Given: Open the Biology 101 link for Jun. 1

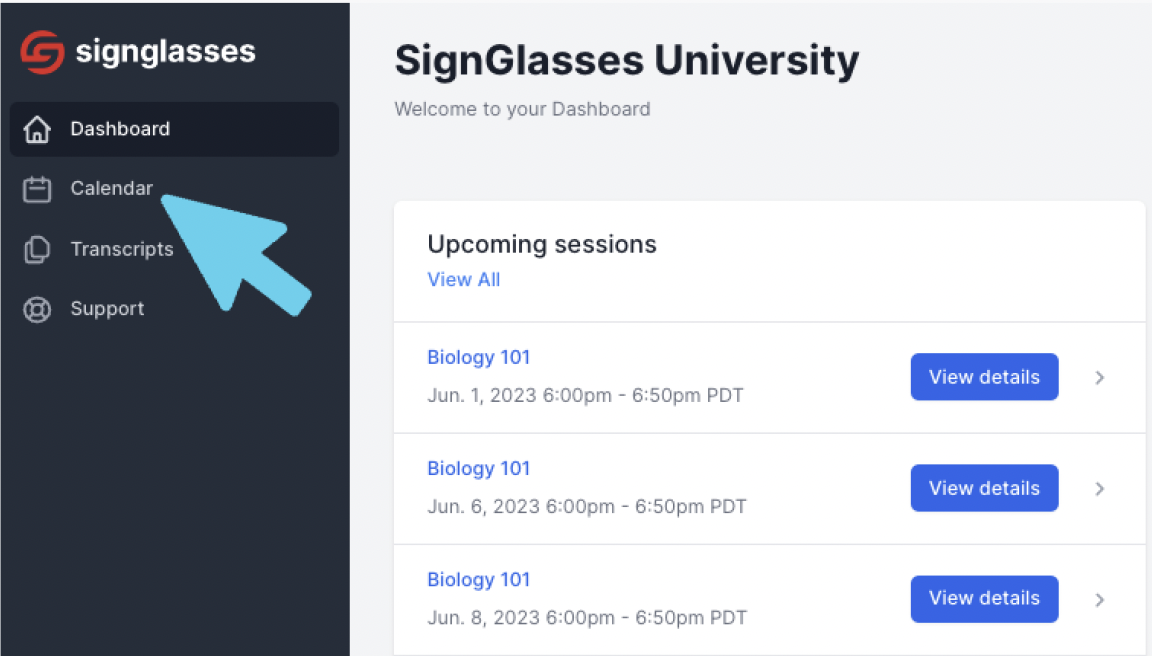Looking at the screenshot, I should [x=478, y=357].
